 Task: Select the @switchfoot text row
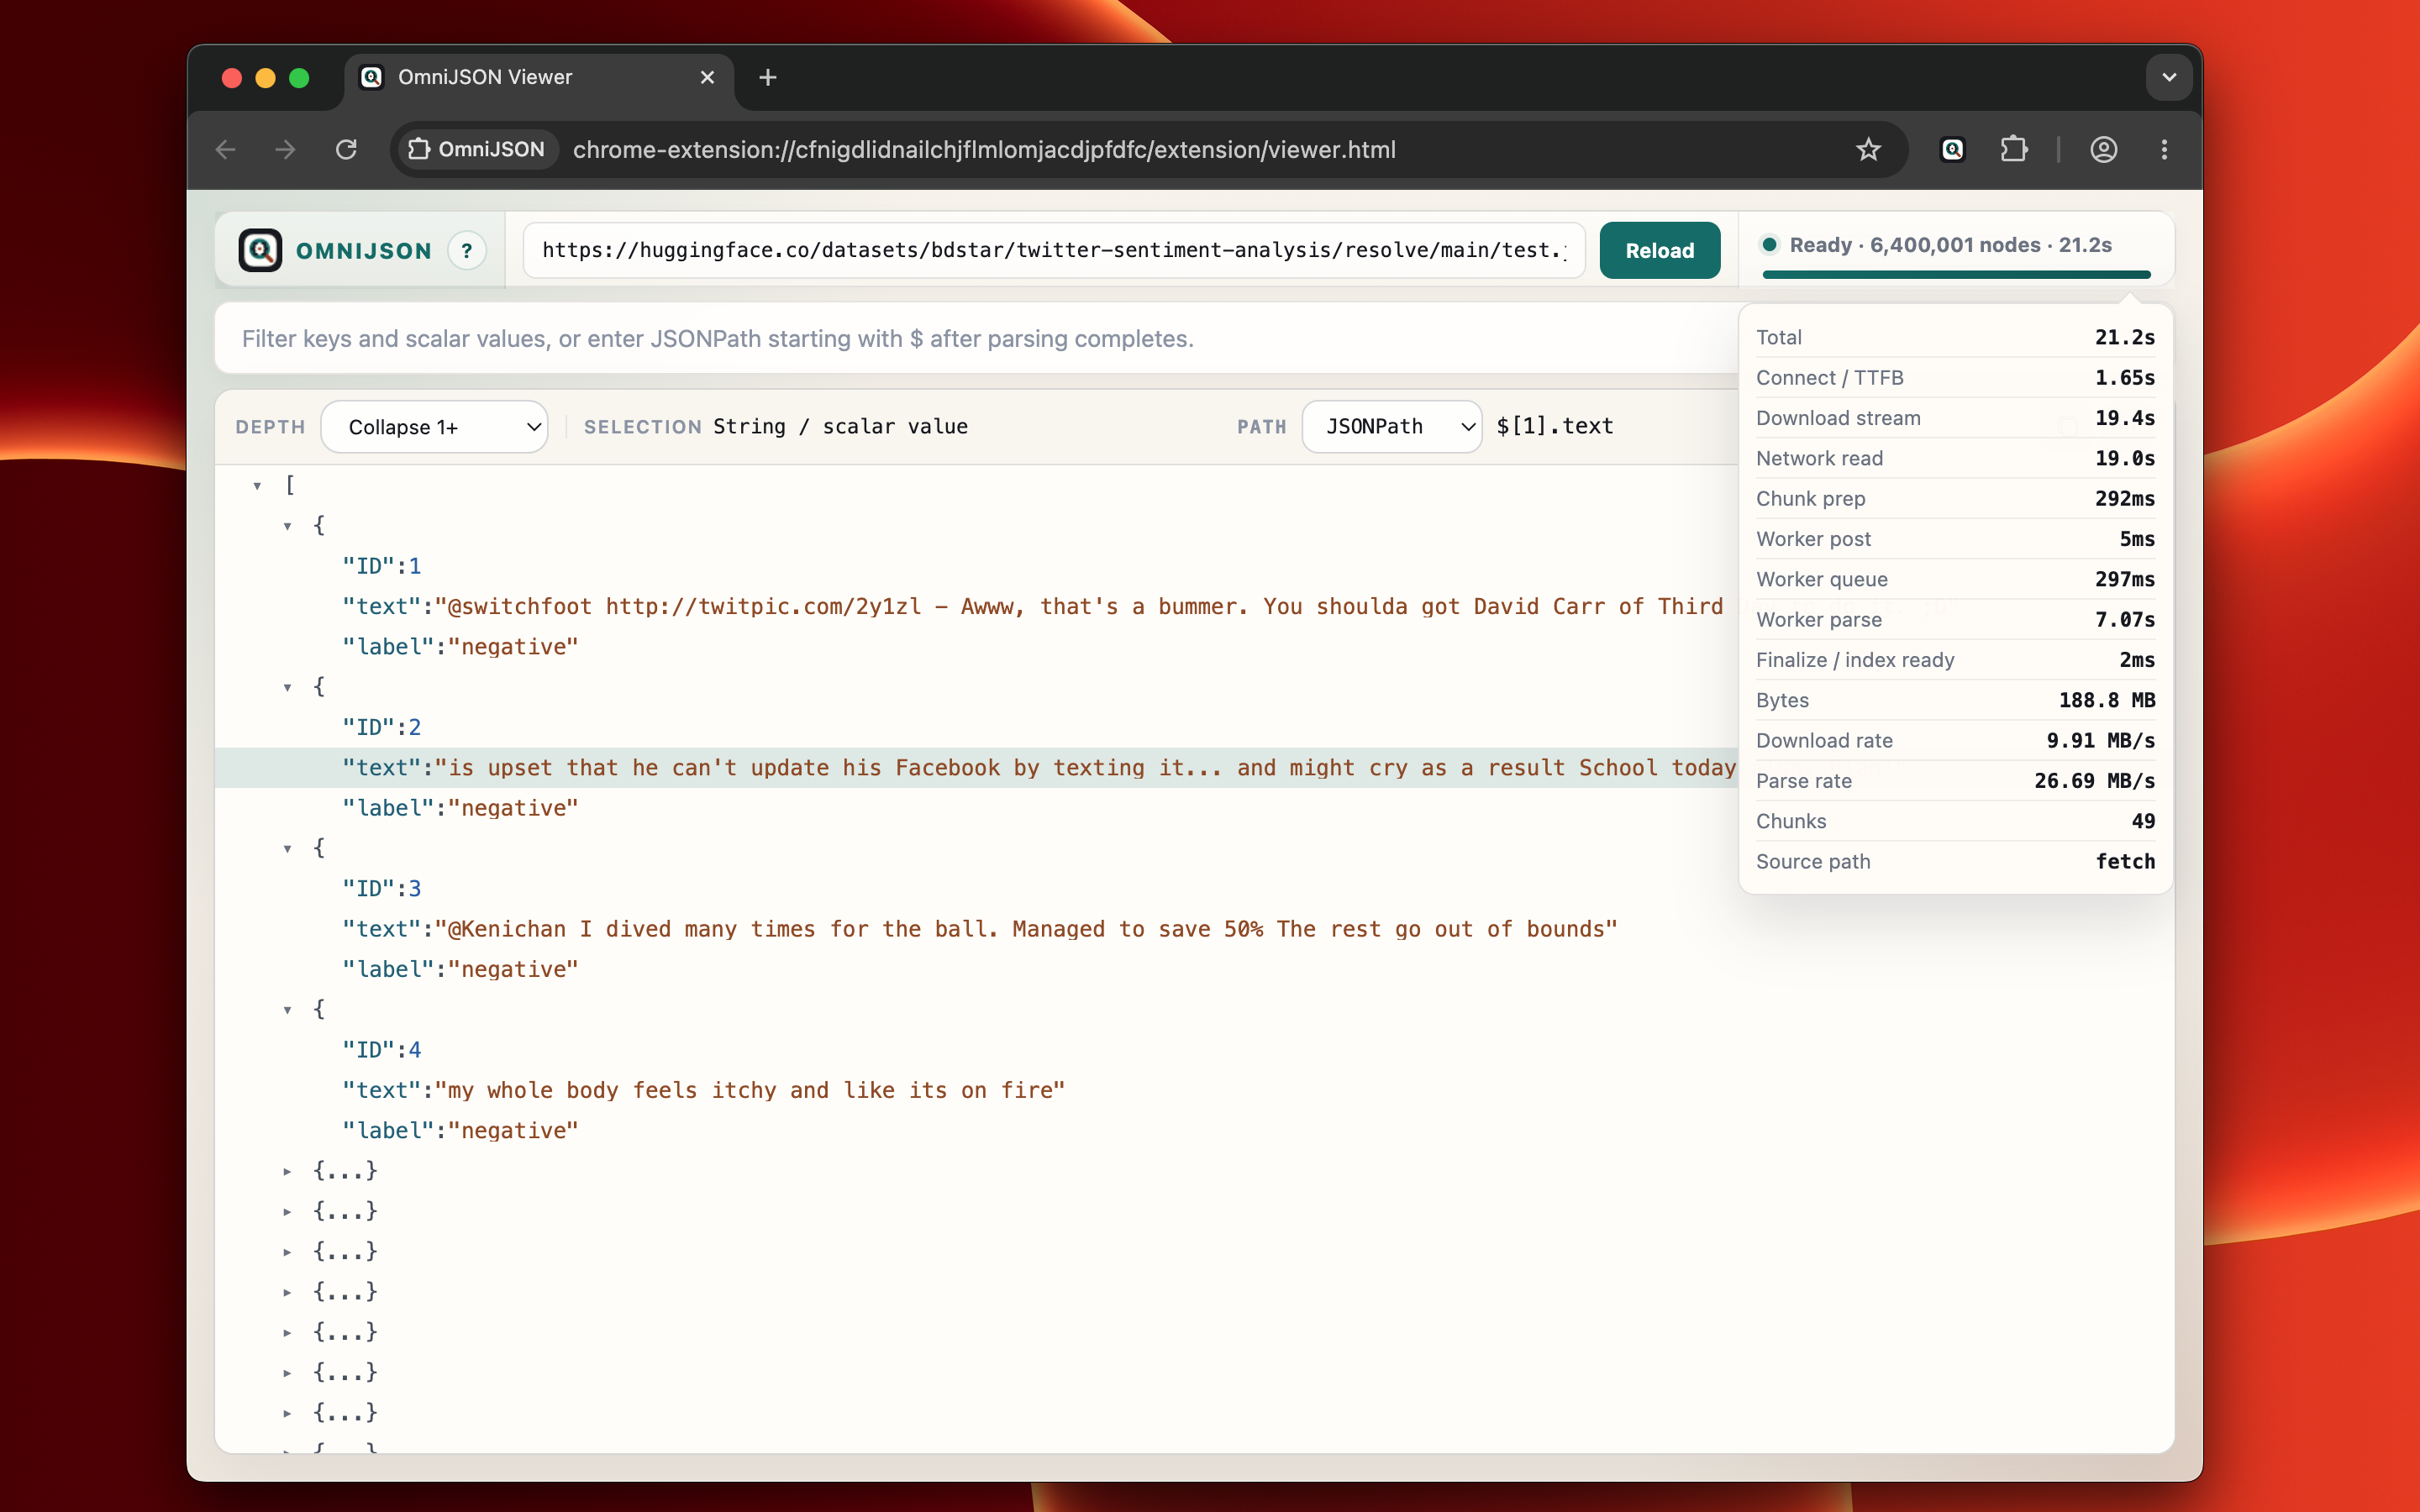click(976, 607)
